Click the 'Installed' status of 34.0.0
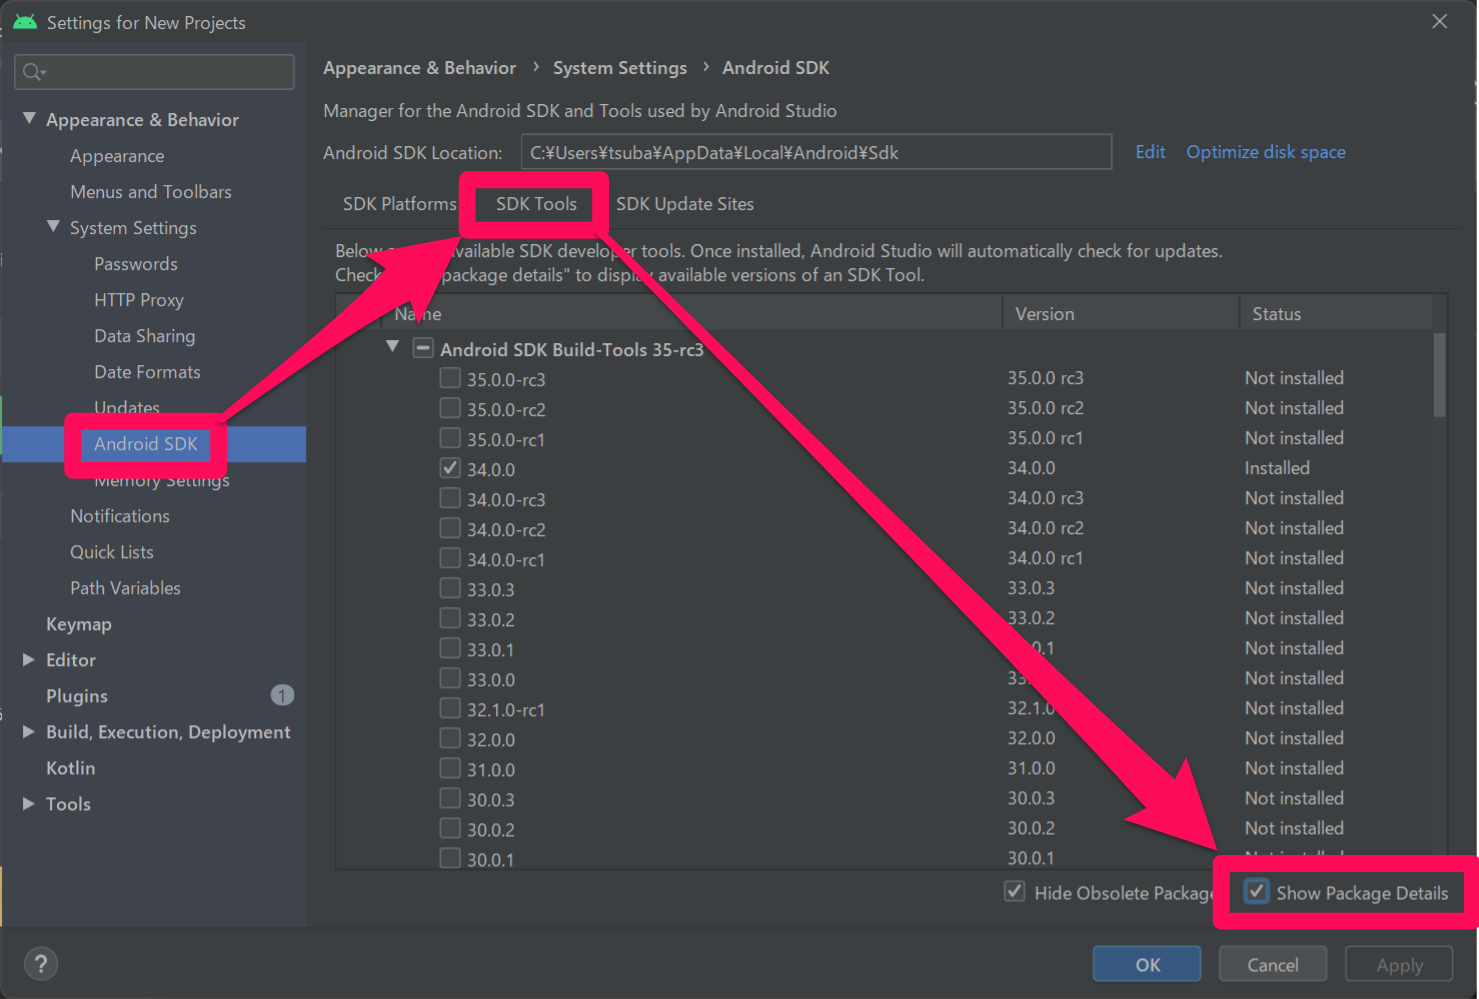 click(x=1277, y=468)
